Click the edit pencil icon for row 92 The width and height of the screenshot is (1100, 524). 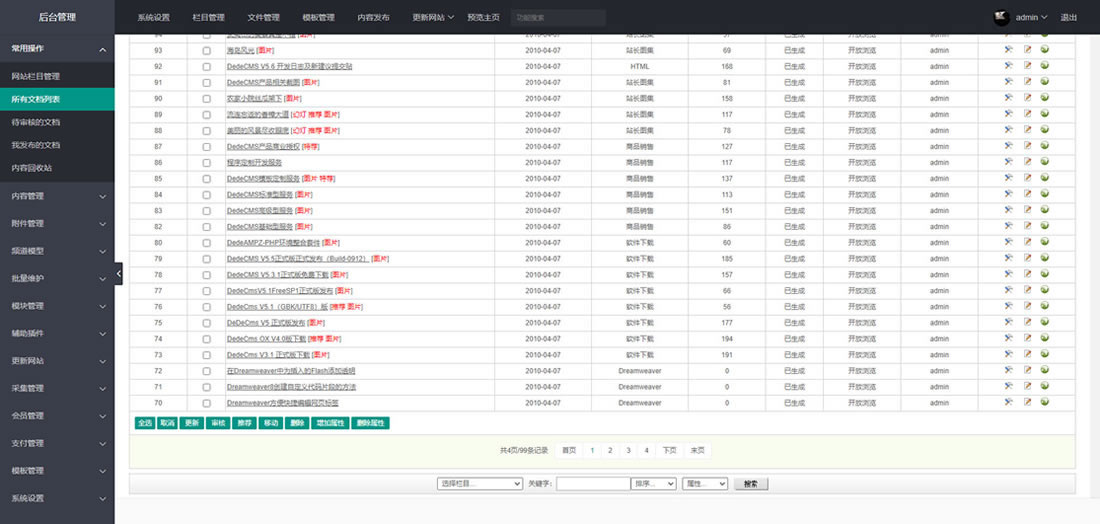coord(1027,66)
